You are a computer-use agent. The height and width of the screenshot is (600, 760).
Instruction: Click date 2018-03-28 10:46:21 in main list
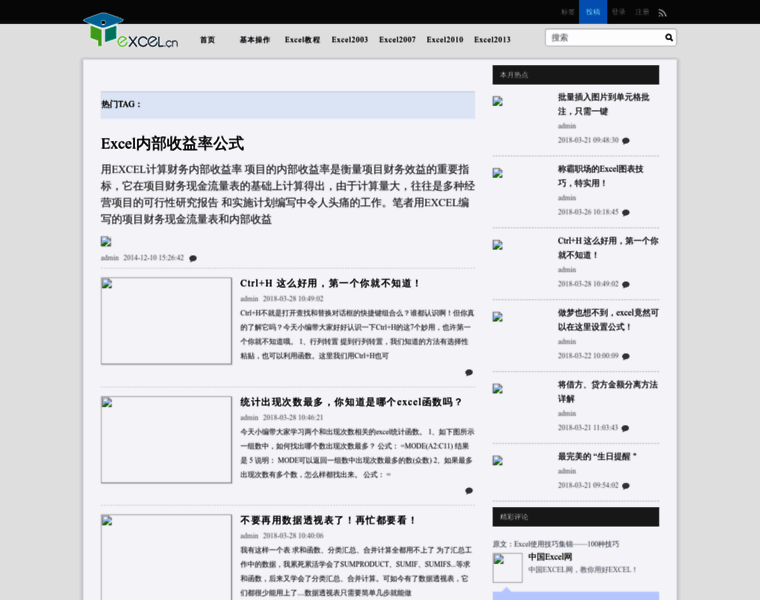click(293, 417)
